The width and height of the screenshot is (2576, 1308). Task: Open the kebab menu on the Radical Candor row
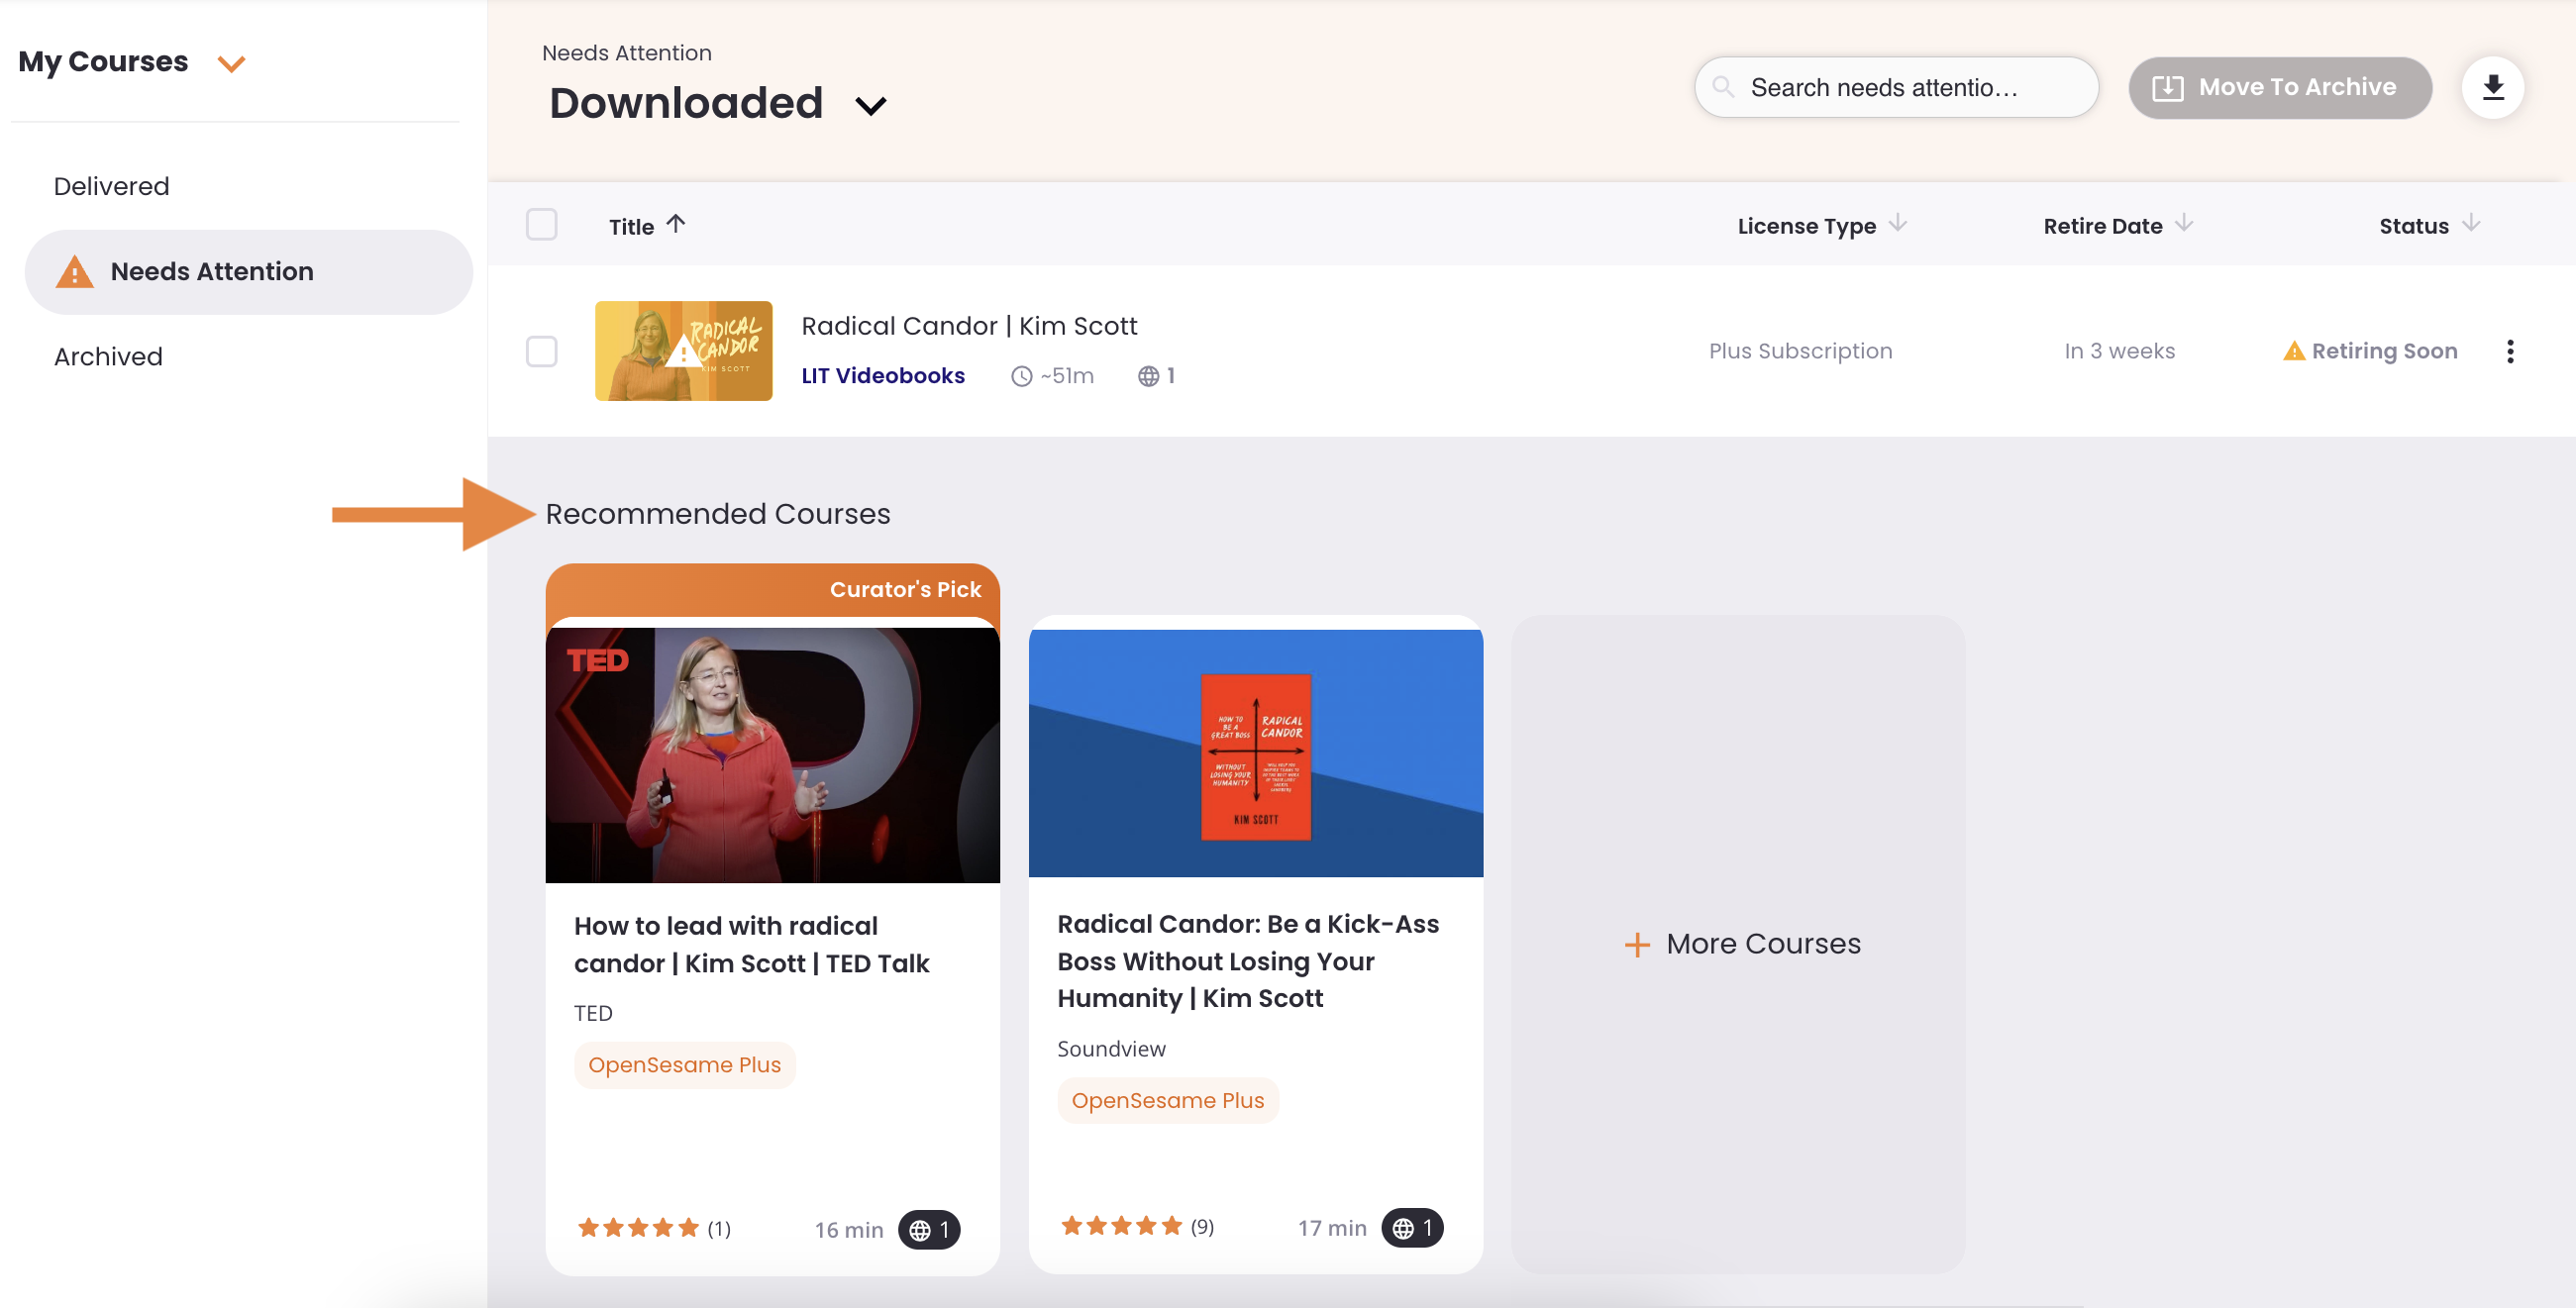click(x=2510, y=351)
